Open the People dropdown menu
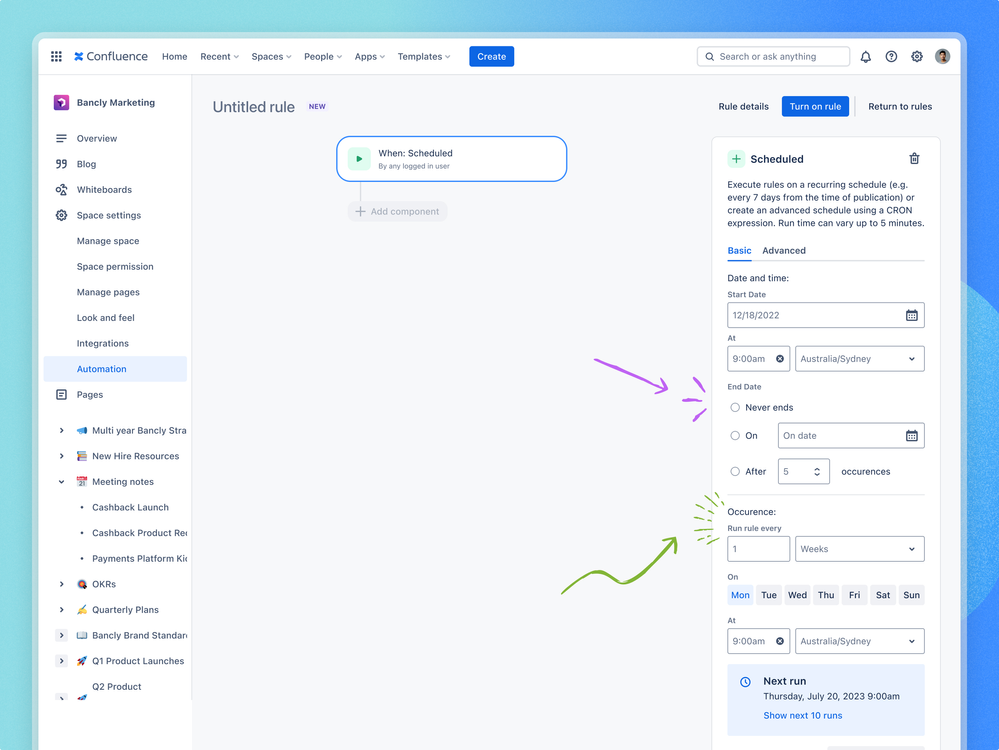This screenshot has height=750, width=999. [323, 57]
